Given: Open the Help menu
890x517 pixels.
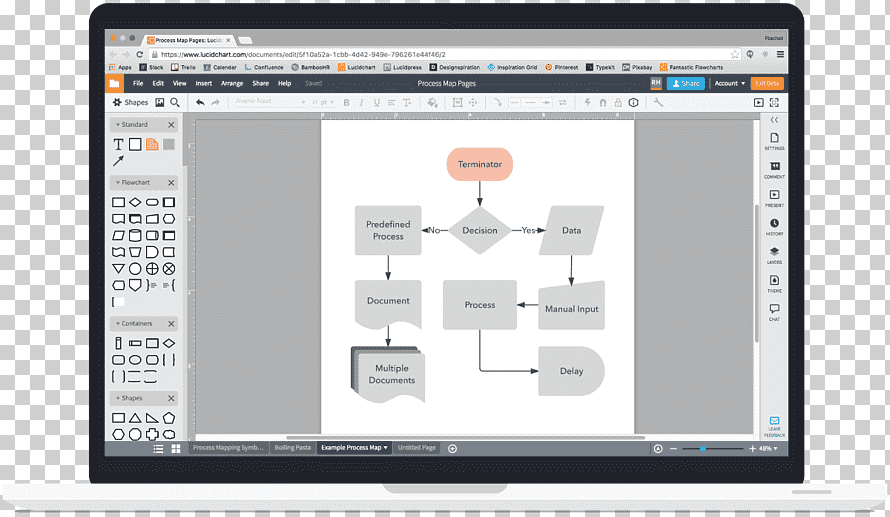Looking at the screenshot, I should tap(284, 83).
